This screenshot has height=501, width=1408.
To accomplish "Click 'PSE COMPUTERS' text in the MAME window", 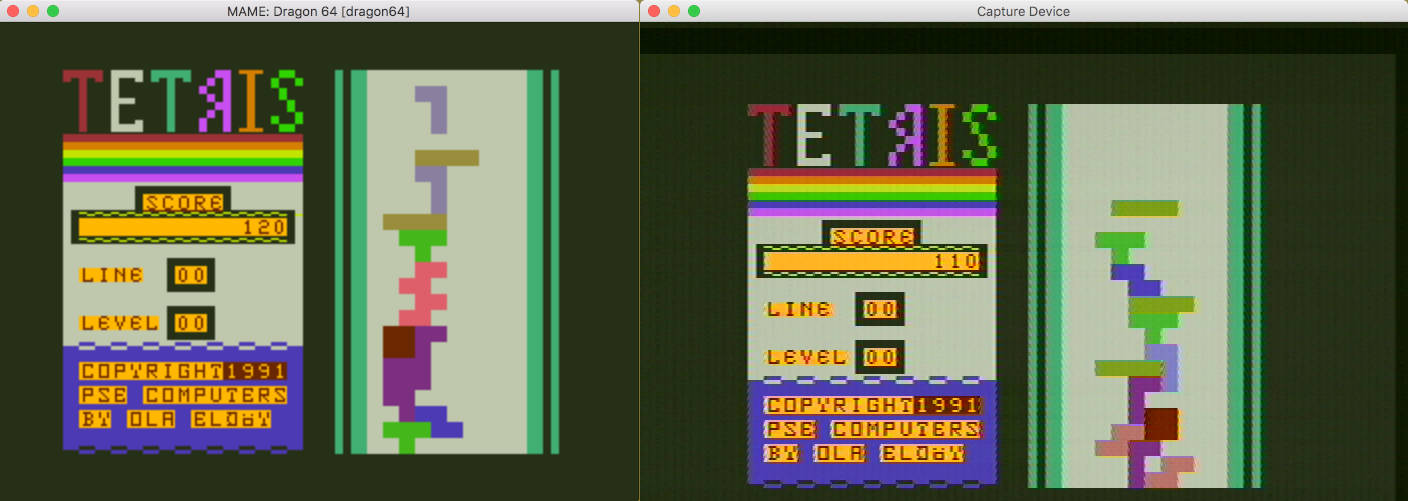I will [183, 395].
